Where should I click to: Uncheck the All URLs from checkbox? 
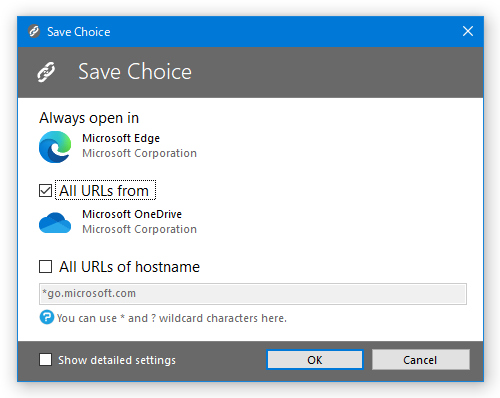pyautogui.click(x=45, y=191)
